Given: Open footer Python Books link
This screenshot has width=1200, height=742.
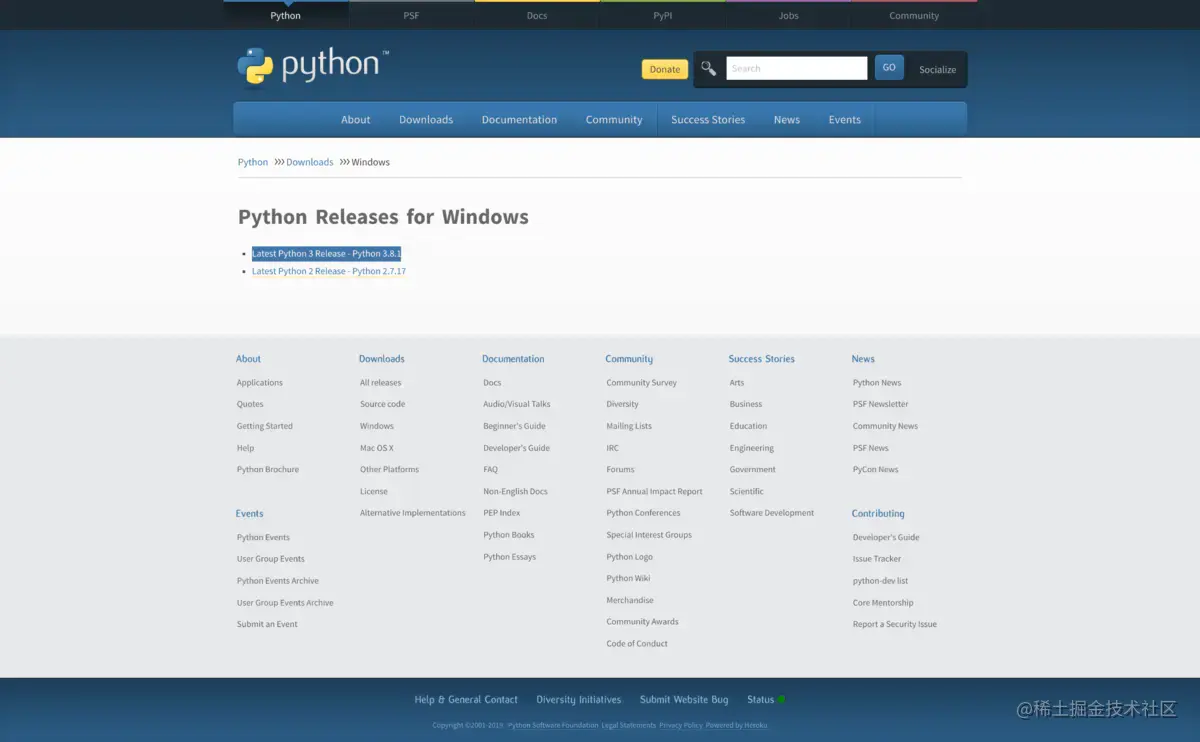Looking at the screenshot, I should pos(509,535).
